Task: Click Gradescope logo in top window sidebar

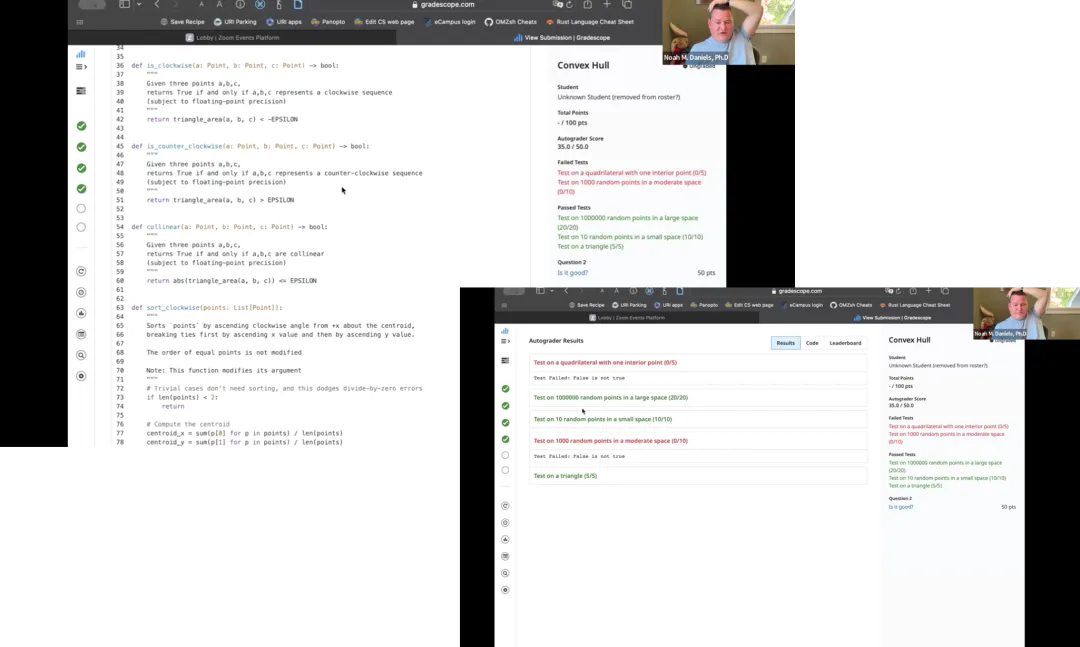Action: click(x=81, y=54)
